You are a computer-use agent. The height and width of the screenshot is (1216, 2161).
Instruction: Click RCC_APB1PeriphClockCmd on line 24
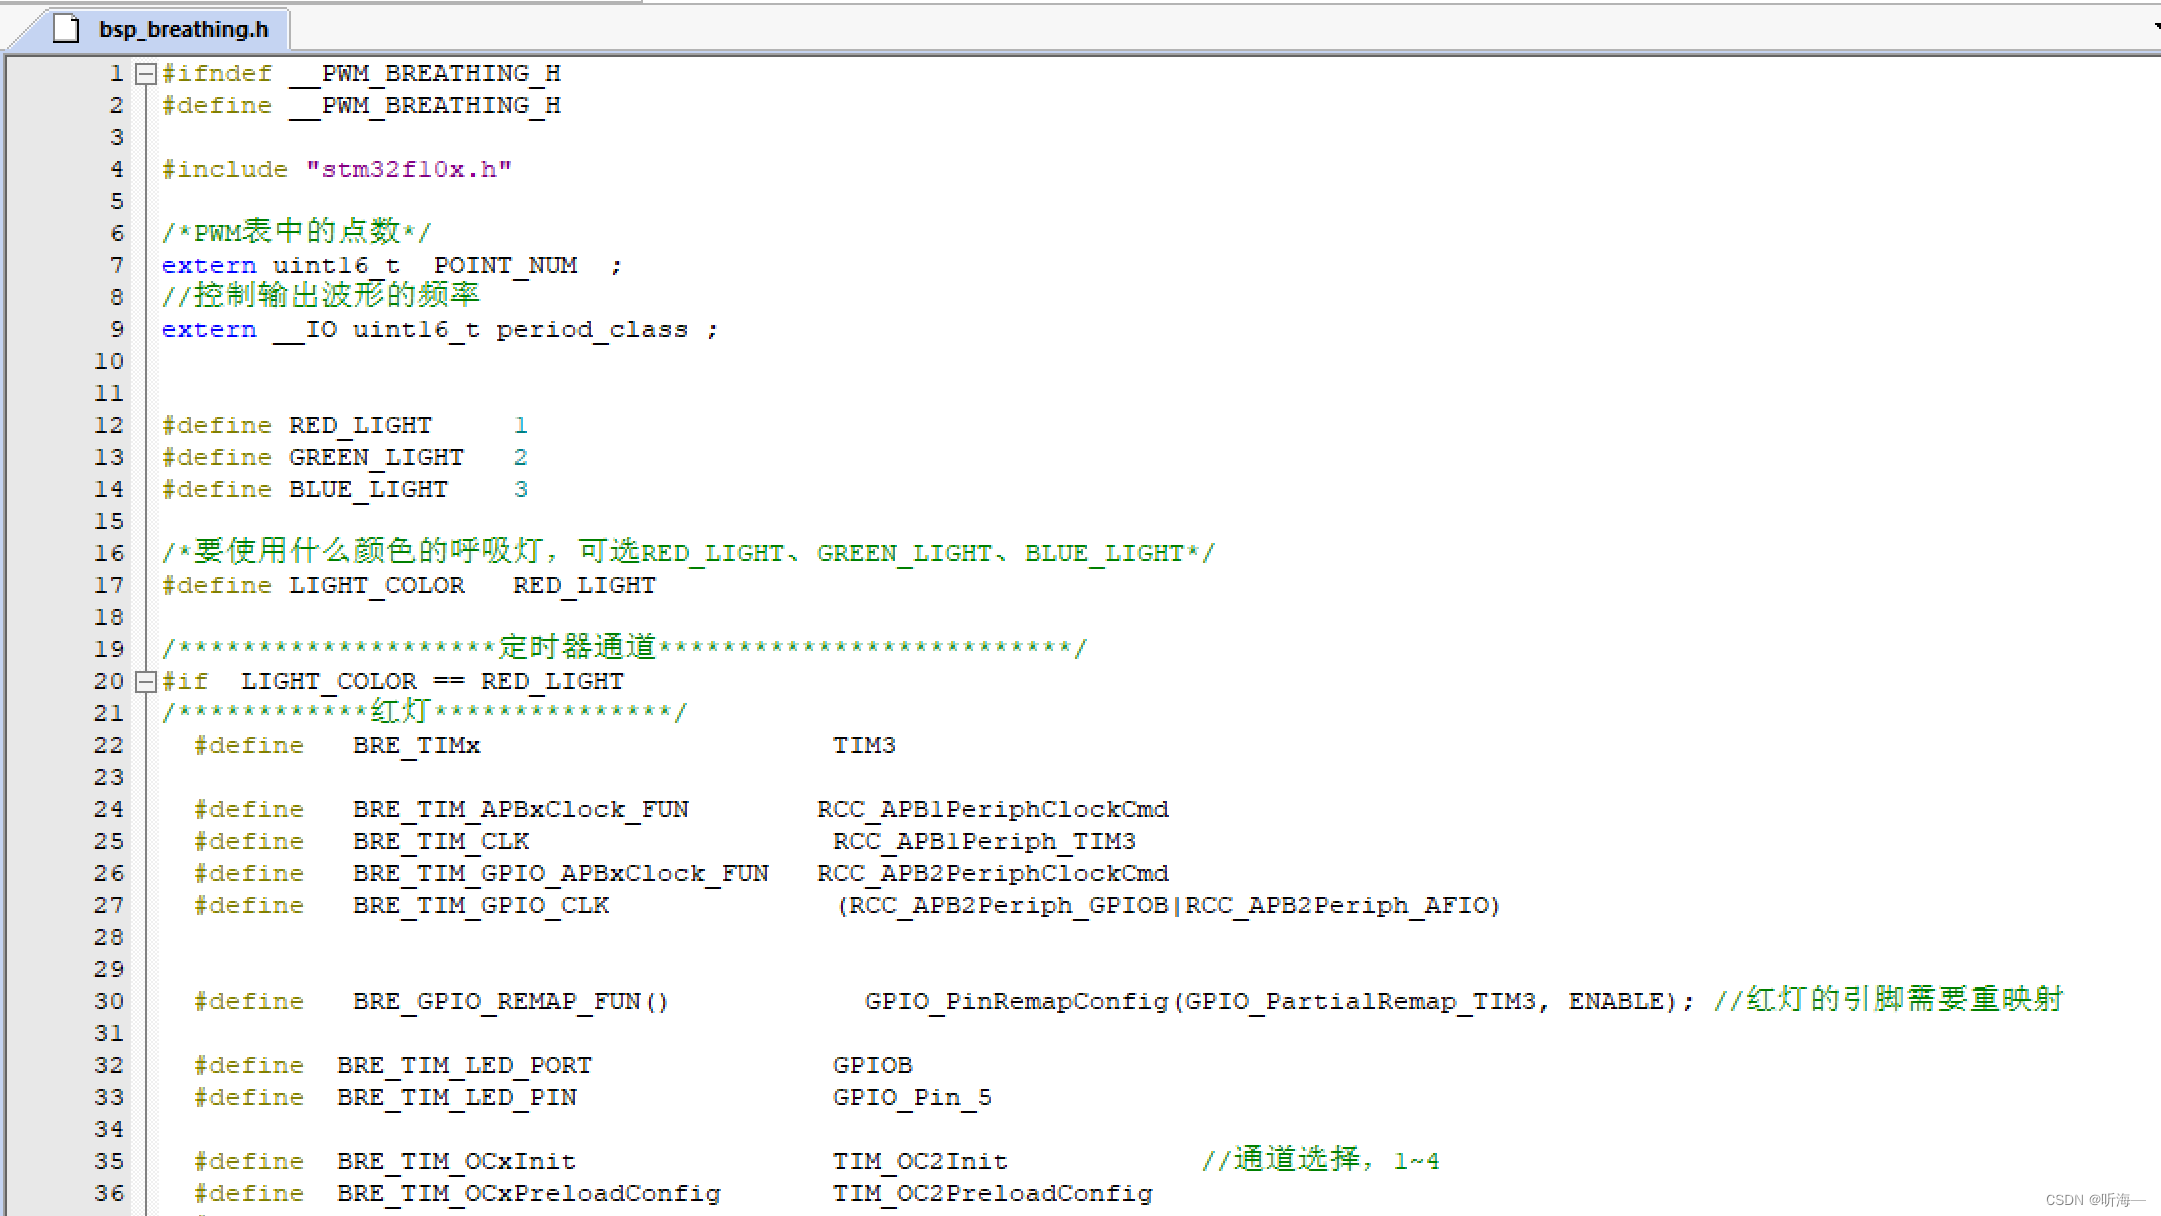point(992,809)
